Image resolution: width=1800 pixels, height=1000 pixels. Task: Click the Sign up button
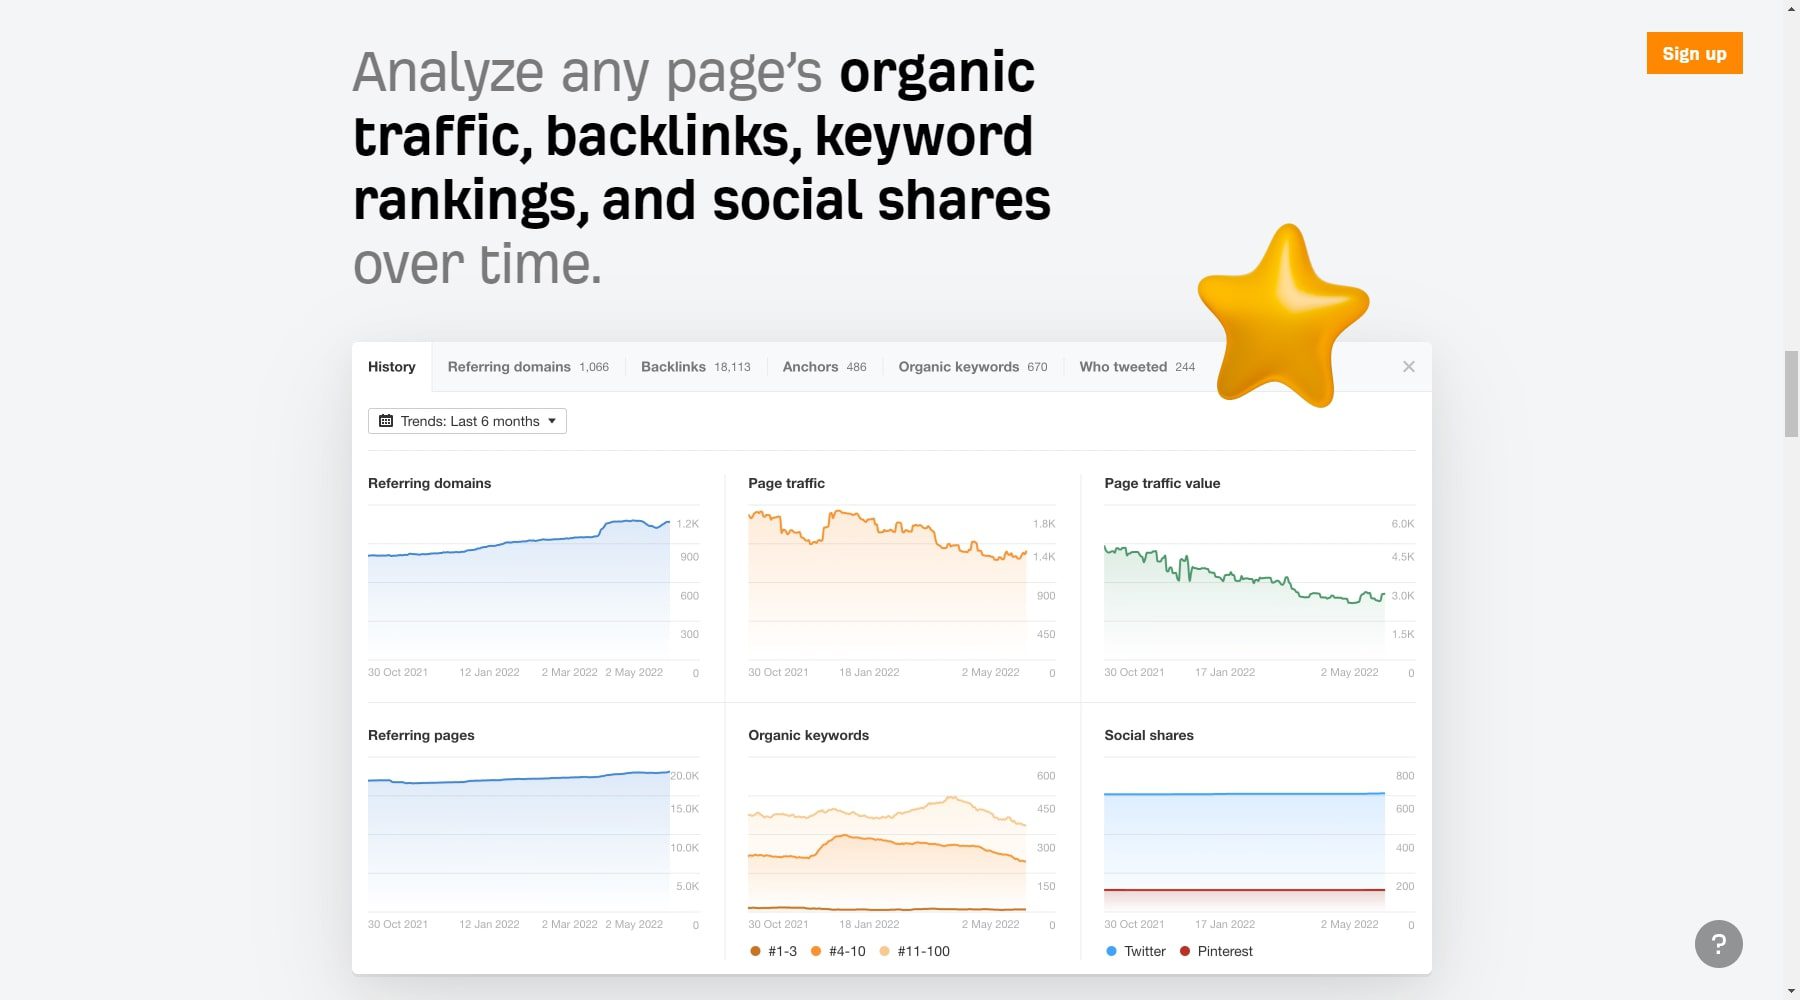(1694, 53)
